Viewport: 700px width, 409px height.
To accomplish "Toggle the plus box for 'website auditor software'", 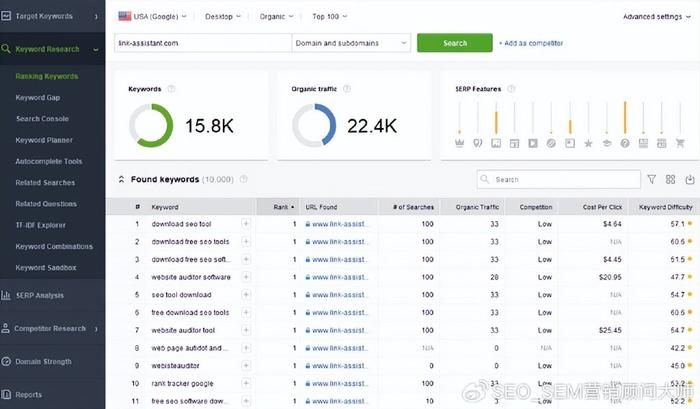I will coord(246,277).
